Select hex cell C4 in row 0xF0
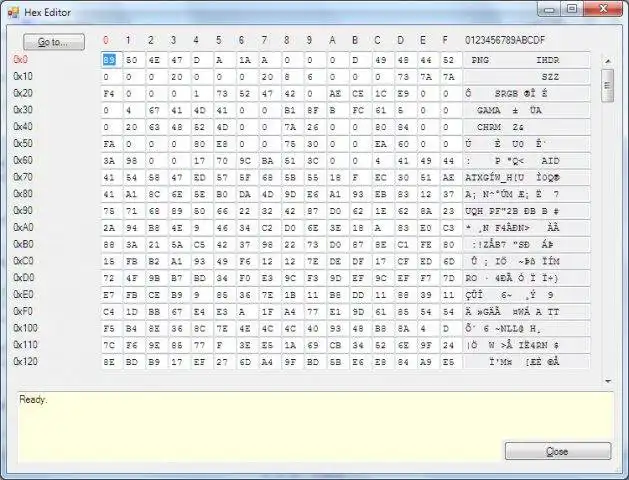 [x=110, y=312]
